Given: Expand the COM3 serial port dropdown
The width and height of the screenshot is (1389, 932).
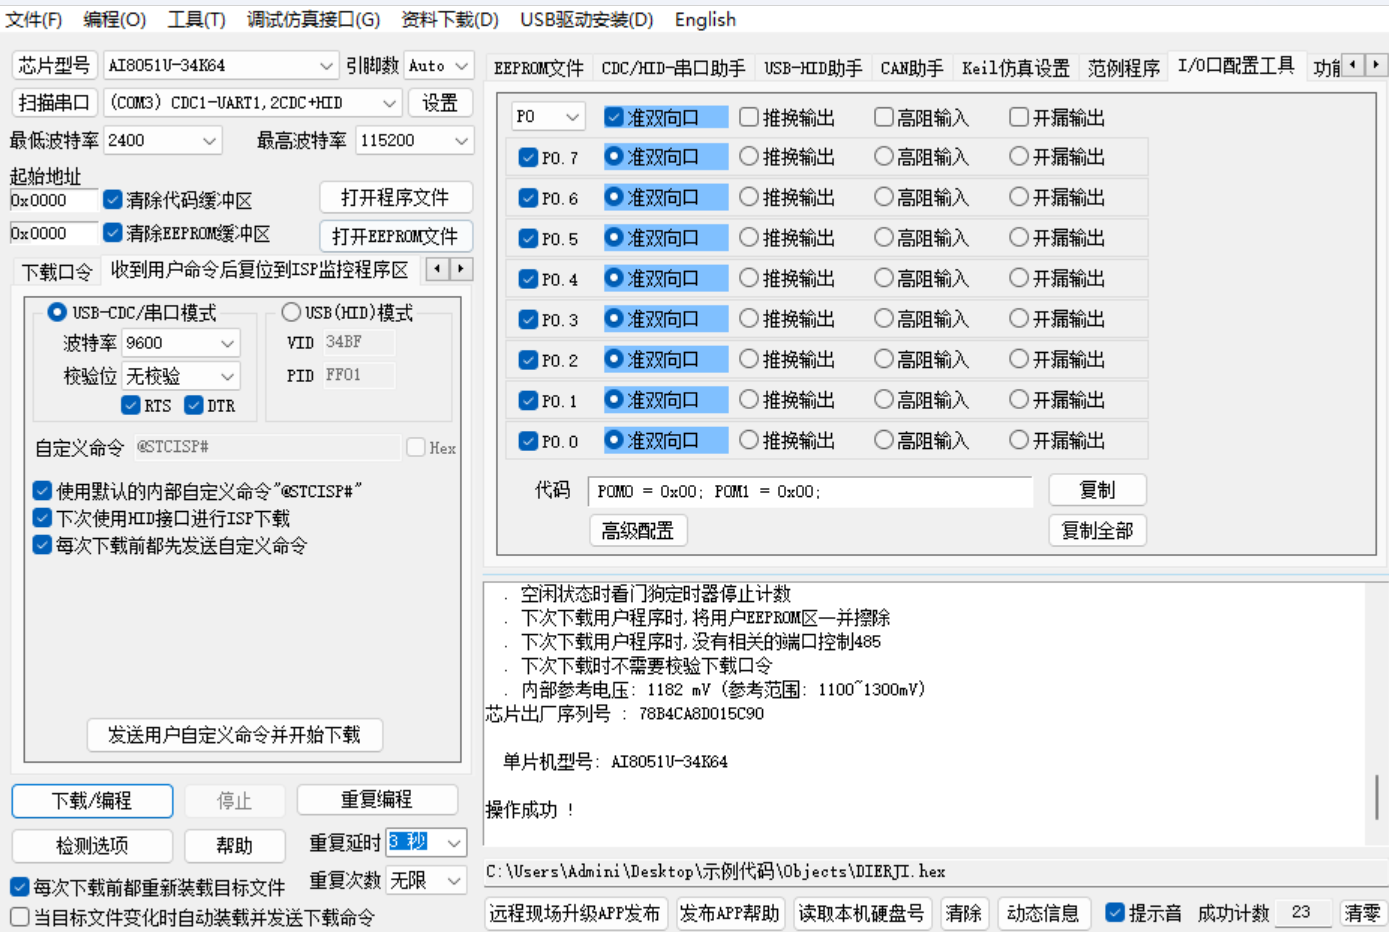Looking at the screenshot, I should coord(389,103).
